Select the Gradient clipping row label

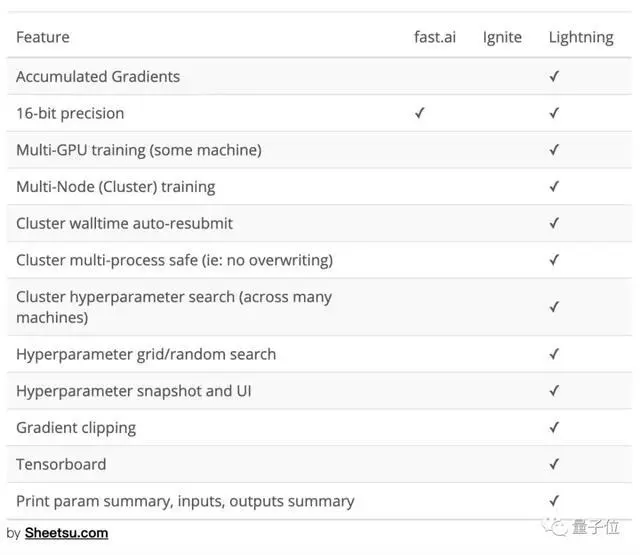pos(76,428)
